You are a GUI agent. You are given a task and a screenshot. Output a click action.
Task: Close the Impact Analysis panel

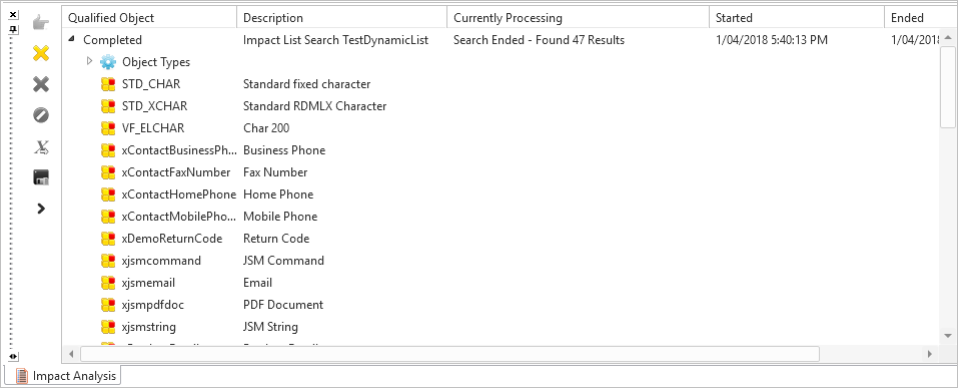click(x=13, y=15)
